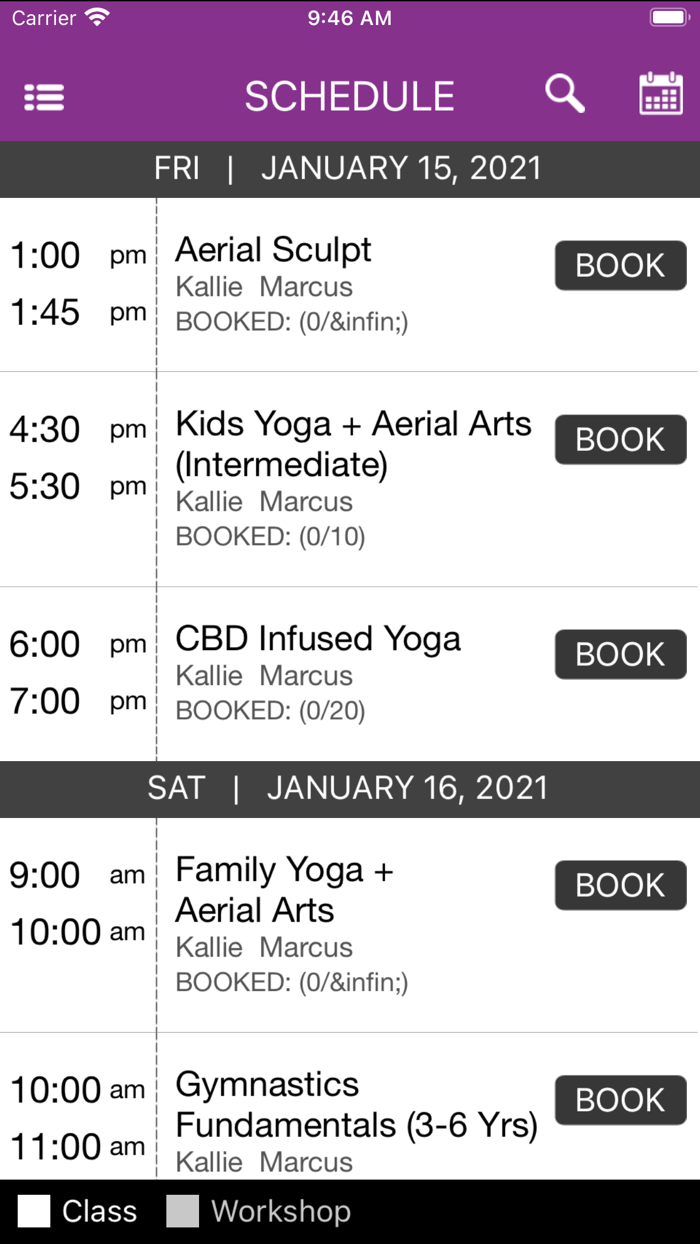Select the Friday January 15 header
The height and width of the screenshot is (1244, 700).
point(350,168)
